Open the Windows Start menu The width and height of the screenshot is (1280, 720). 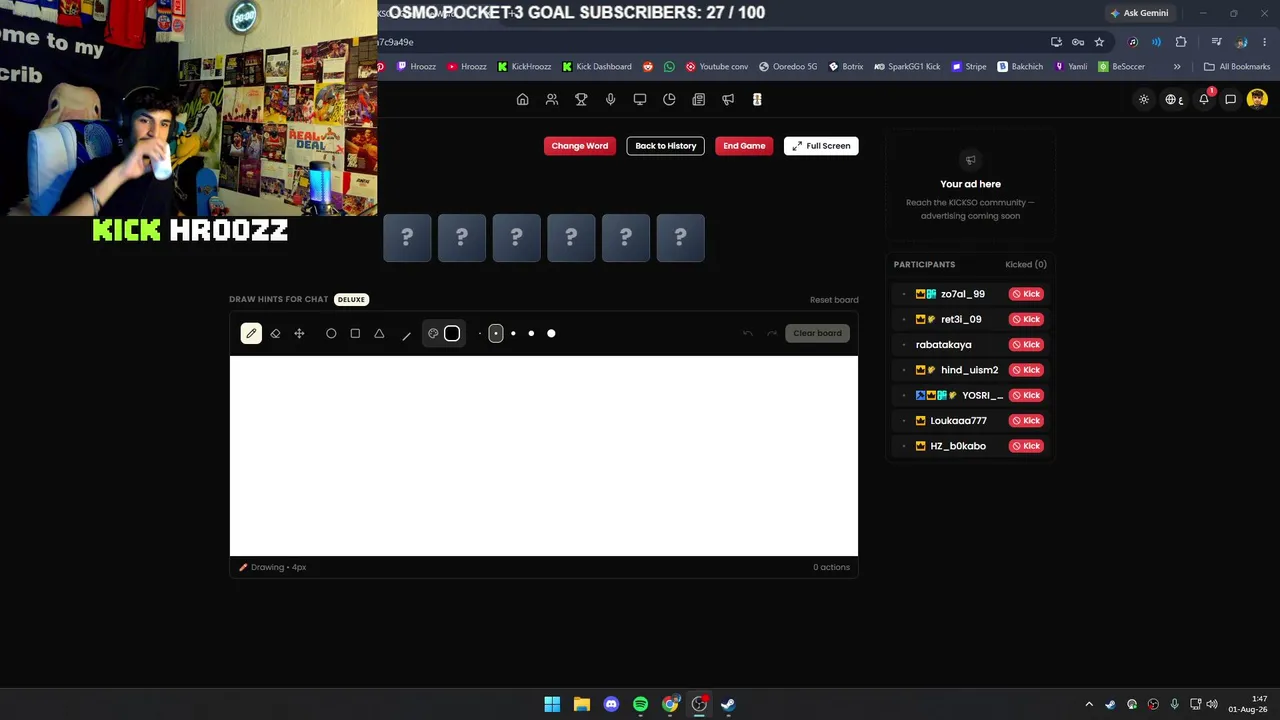pyautogui.click(x=552, y=704)
